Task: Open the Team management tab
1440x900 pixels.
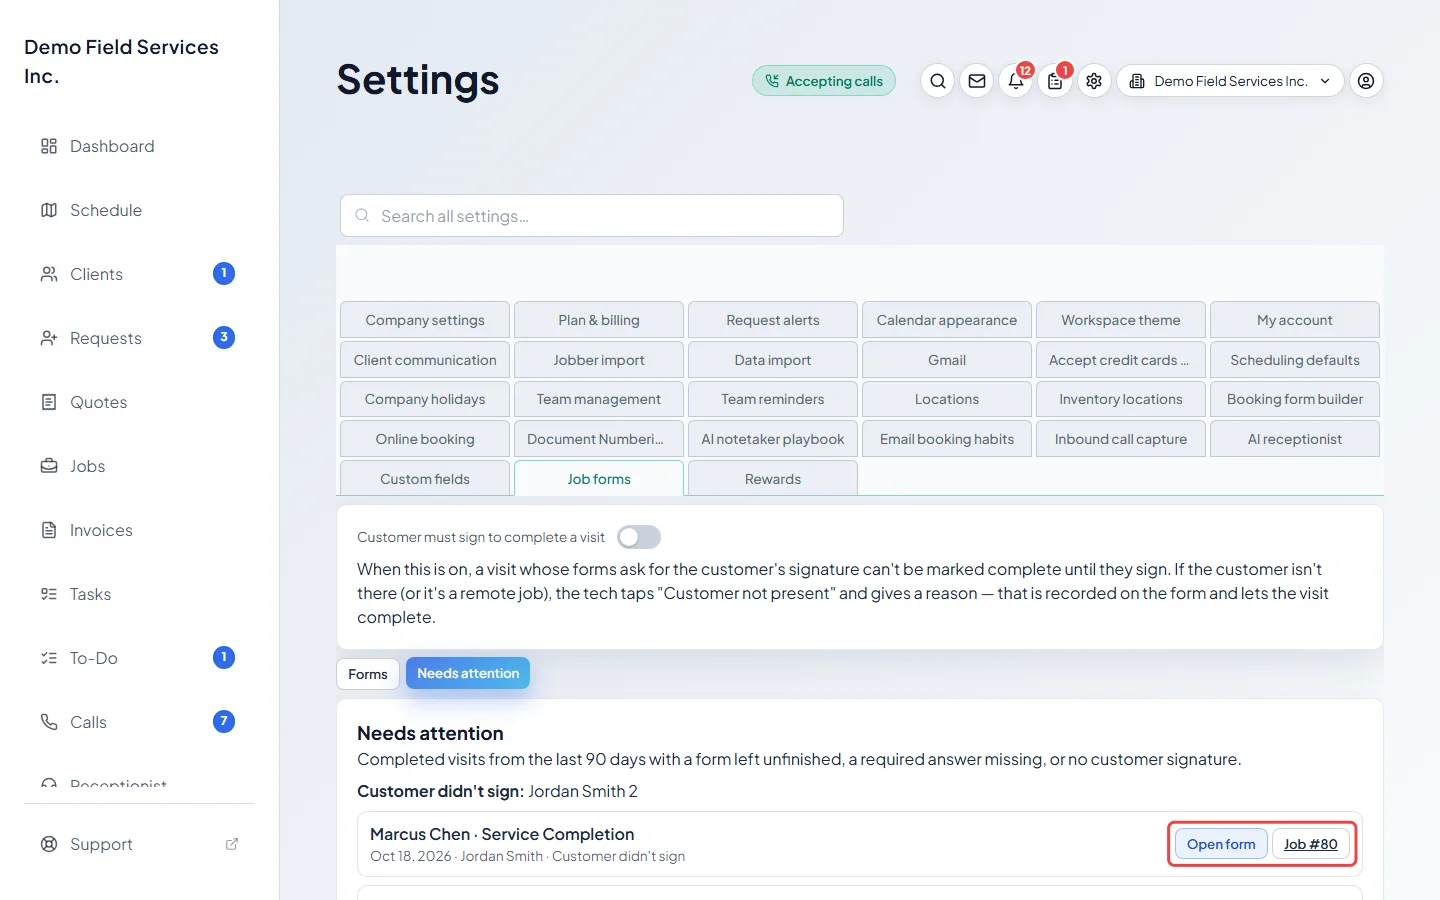Action: click(599, 399)
